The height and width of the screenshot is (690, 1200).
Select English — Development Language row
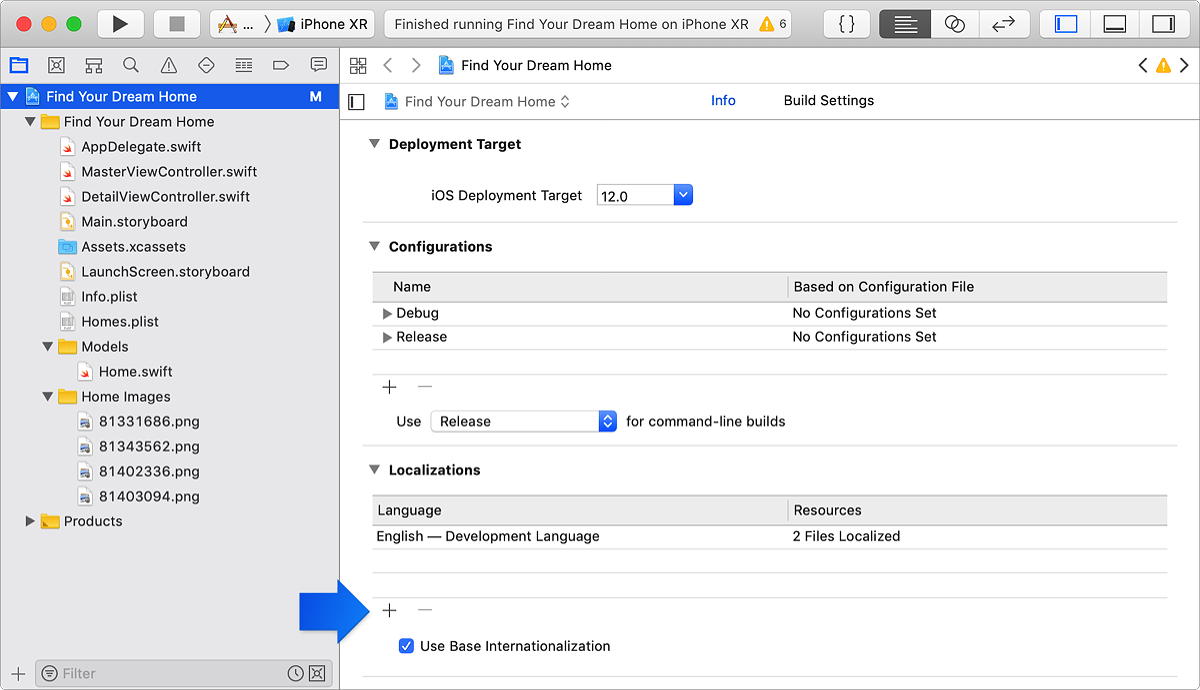[x=769, y=536]
